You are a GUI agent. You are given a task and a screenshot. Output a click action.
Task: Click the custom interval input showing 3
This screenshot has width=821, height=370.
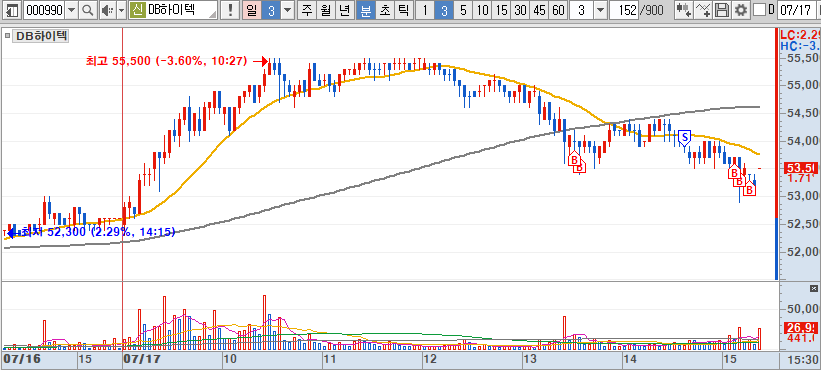click(x=582, y=10)
